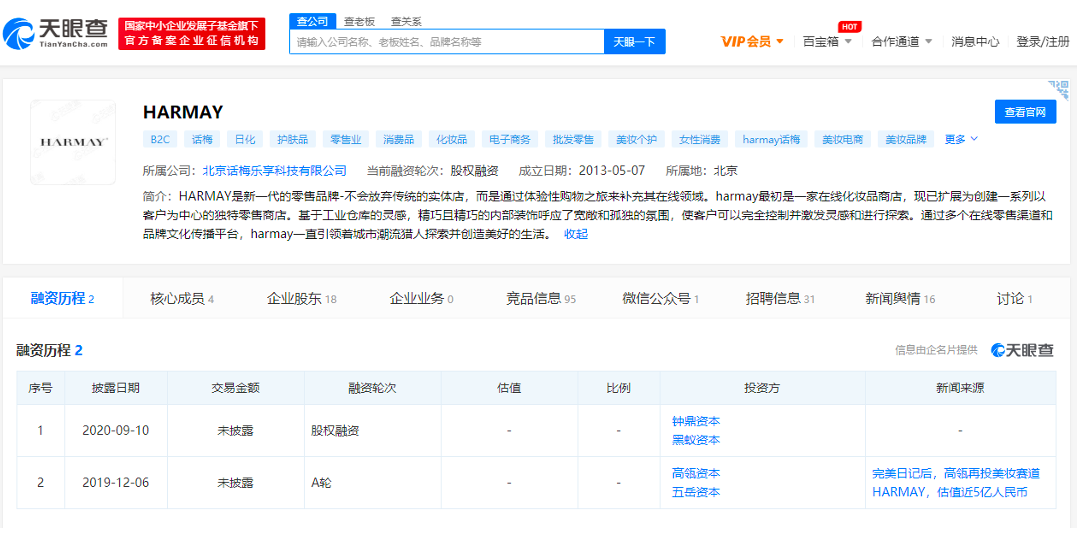Switch to the 查老板 search tab
The image size is (1077, 541).
[x=359, y=21]
